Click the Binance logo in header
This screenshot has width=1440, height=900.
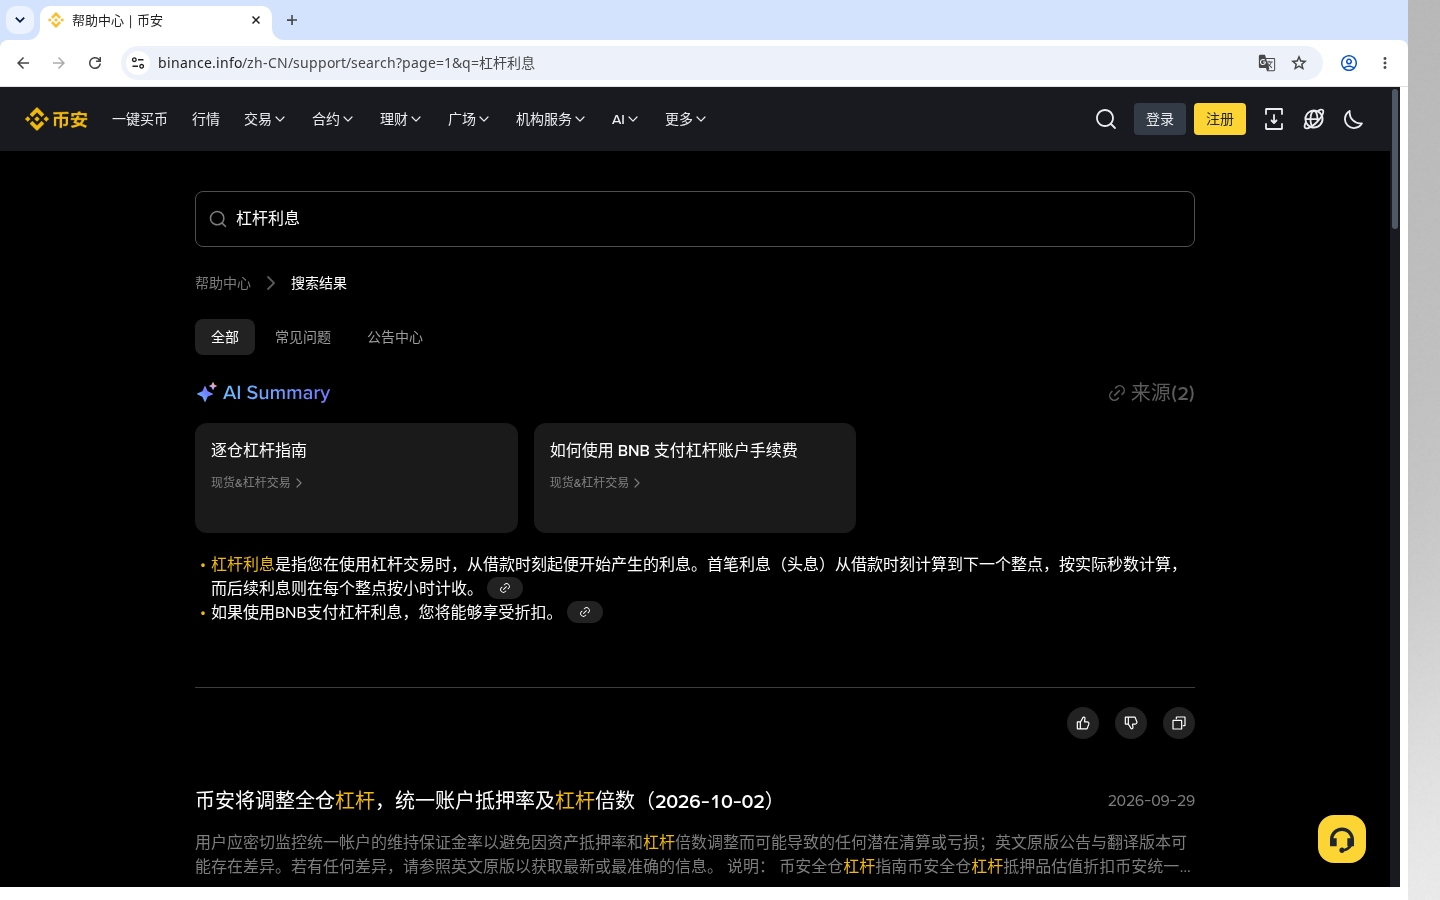tap(56, 119)
